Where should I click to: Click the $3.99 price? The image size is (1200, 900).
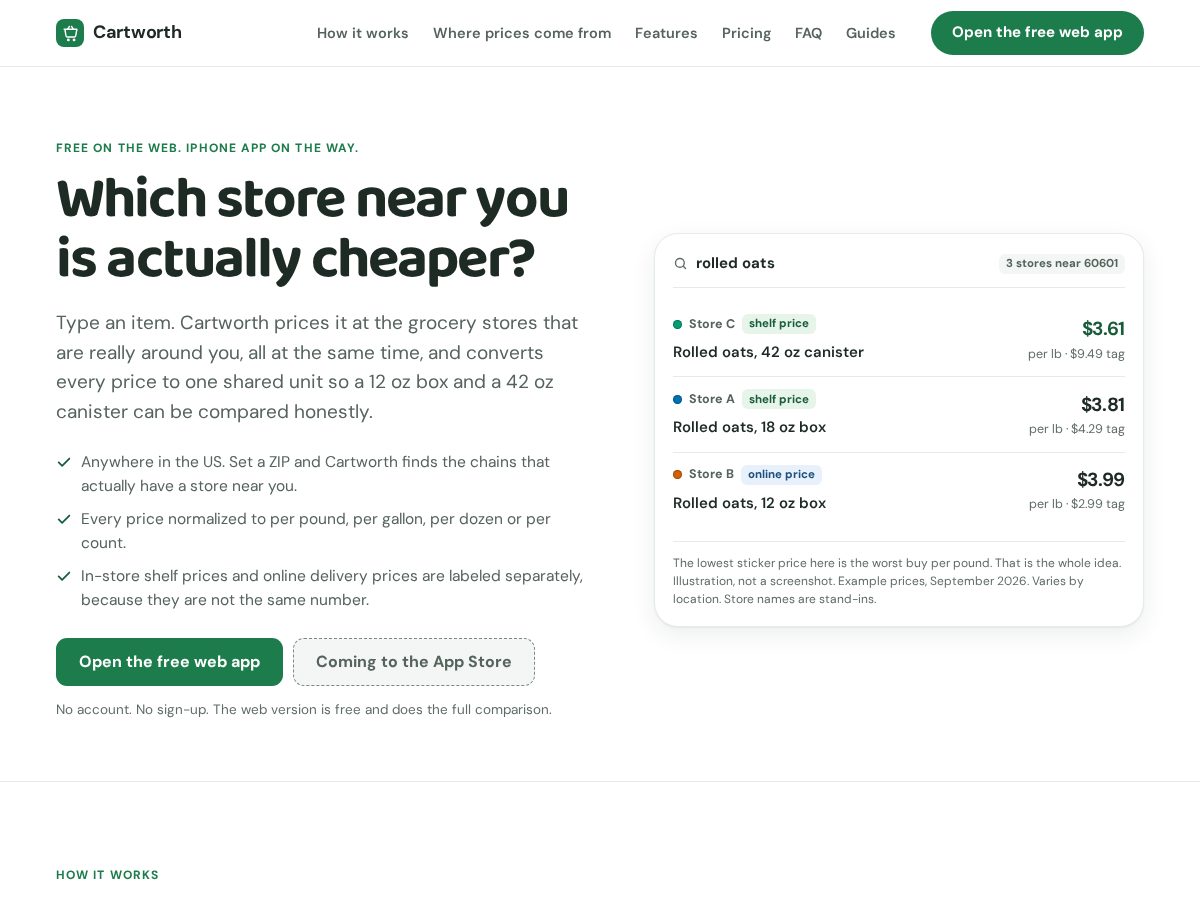click(x=1101, y=479)
